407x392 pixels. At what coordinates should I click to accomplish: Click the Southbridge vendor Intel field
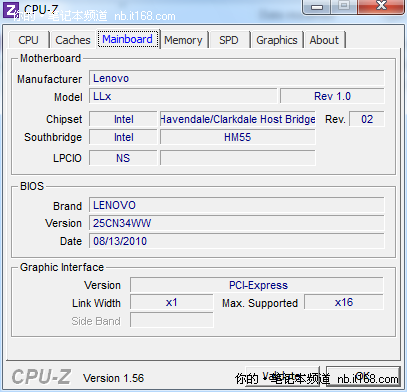point(123,137)
